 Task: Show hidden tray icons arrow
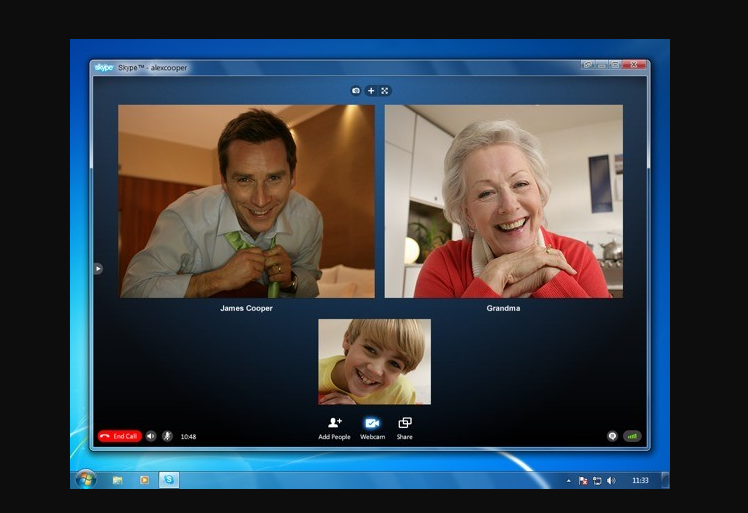click(x=569, y=481)
